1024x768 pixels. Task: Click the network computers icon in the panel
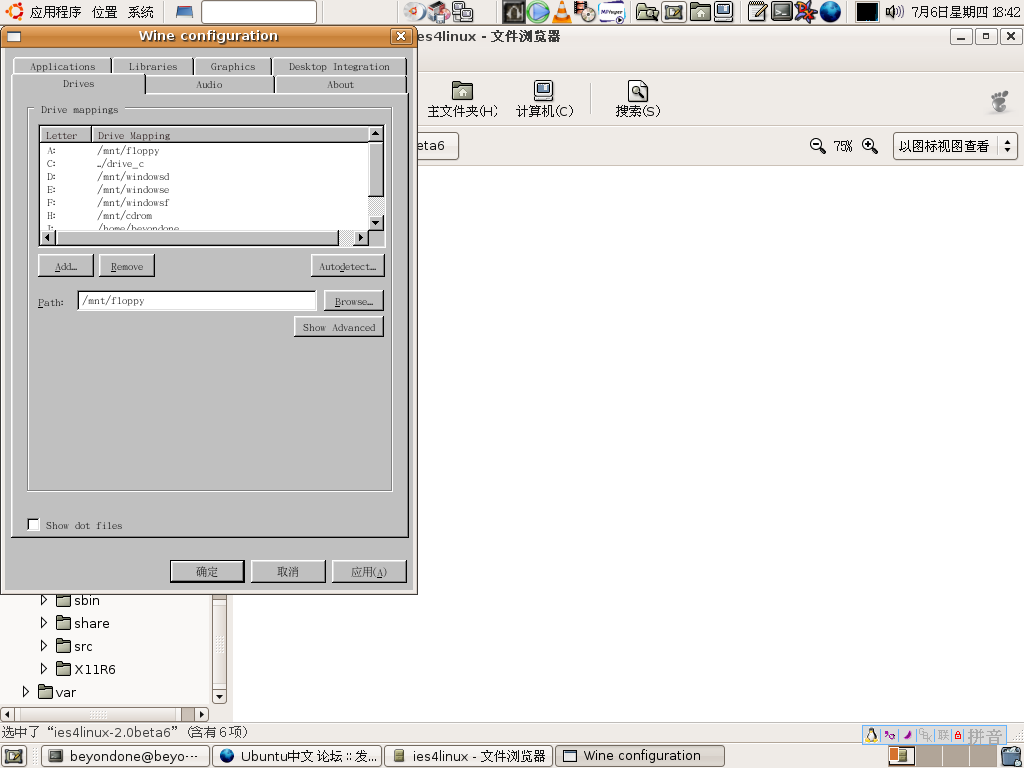tap(463, 12)
